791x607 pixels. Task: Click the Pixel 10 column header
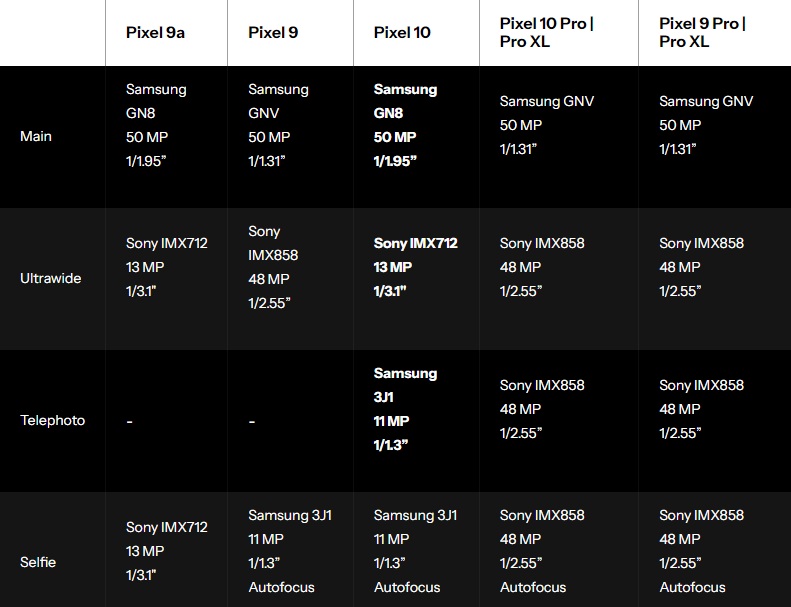tap(402, 32)
